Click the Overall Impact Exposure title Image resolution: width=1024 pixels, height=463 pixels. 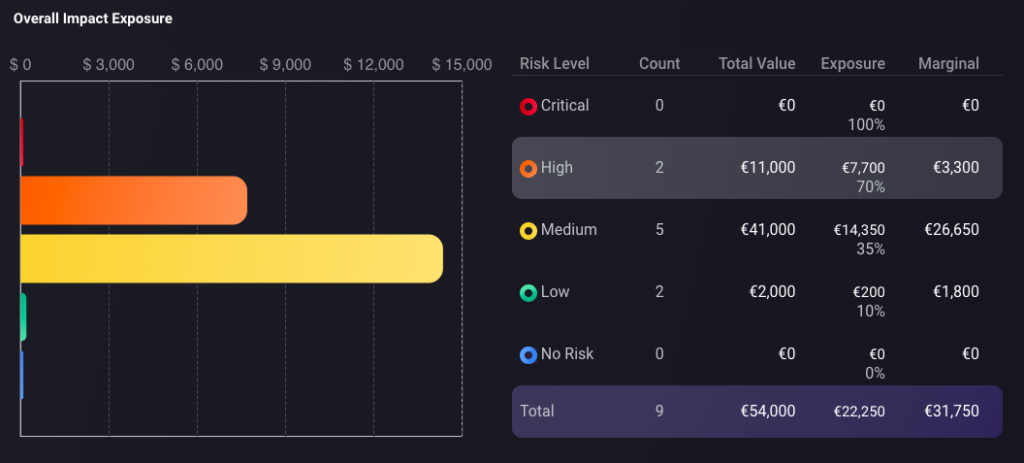[93, 19]
